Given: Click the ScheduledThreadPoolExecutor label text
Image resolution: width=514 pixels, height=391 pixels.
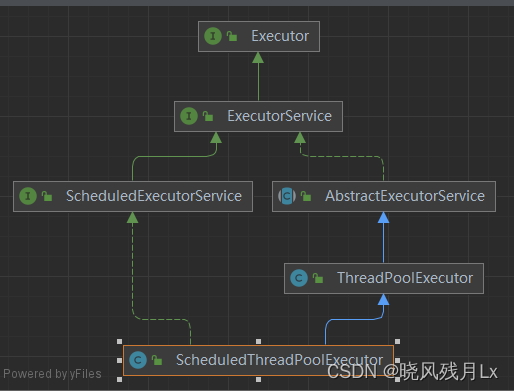Looking at the screenshot, I should pos(279,360).
